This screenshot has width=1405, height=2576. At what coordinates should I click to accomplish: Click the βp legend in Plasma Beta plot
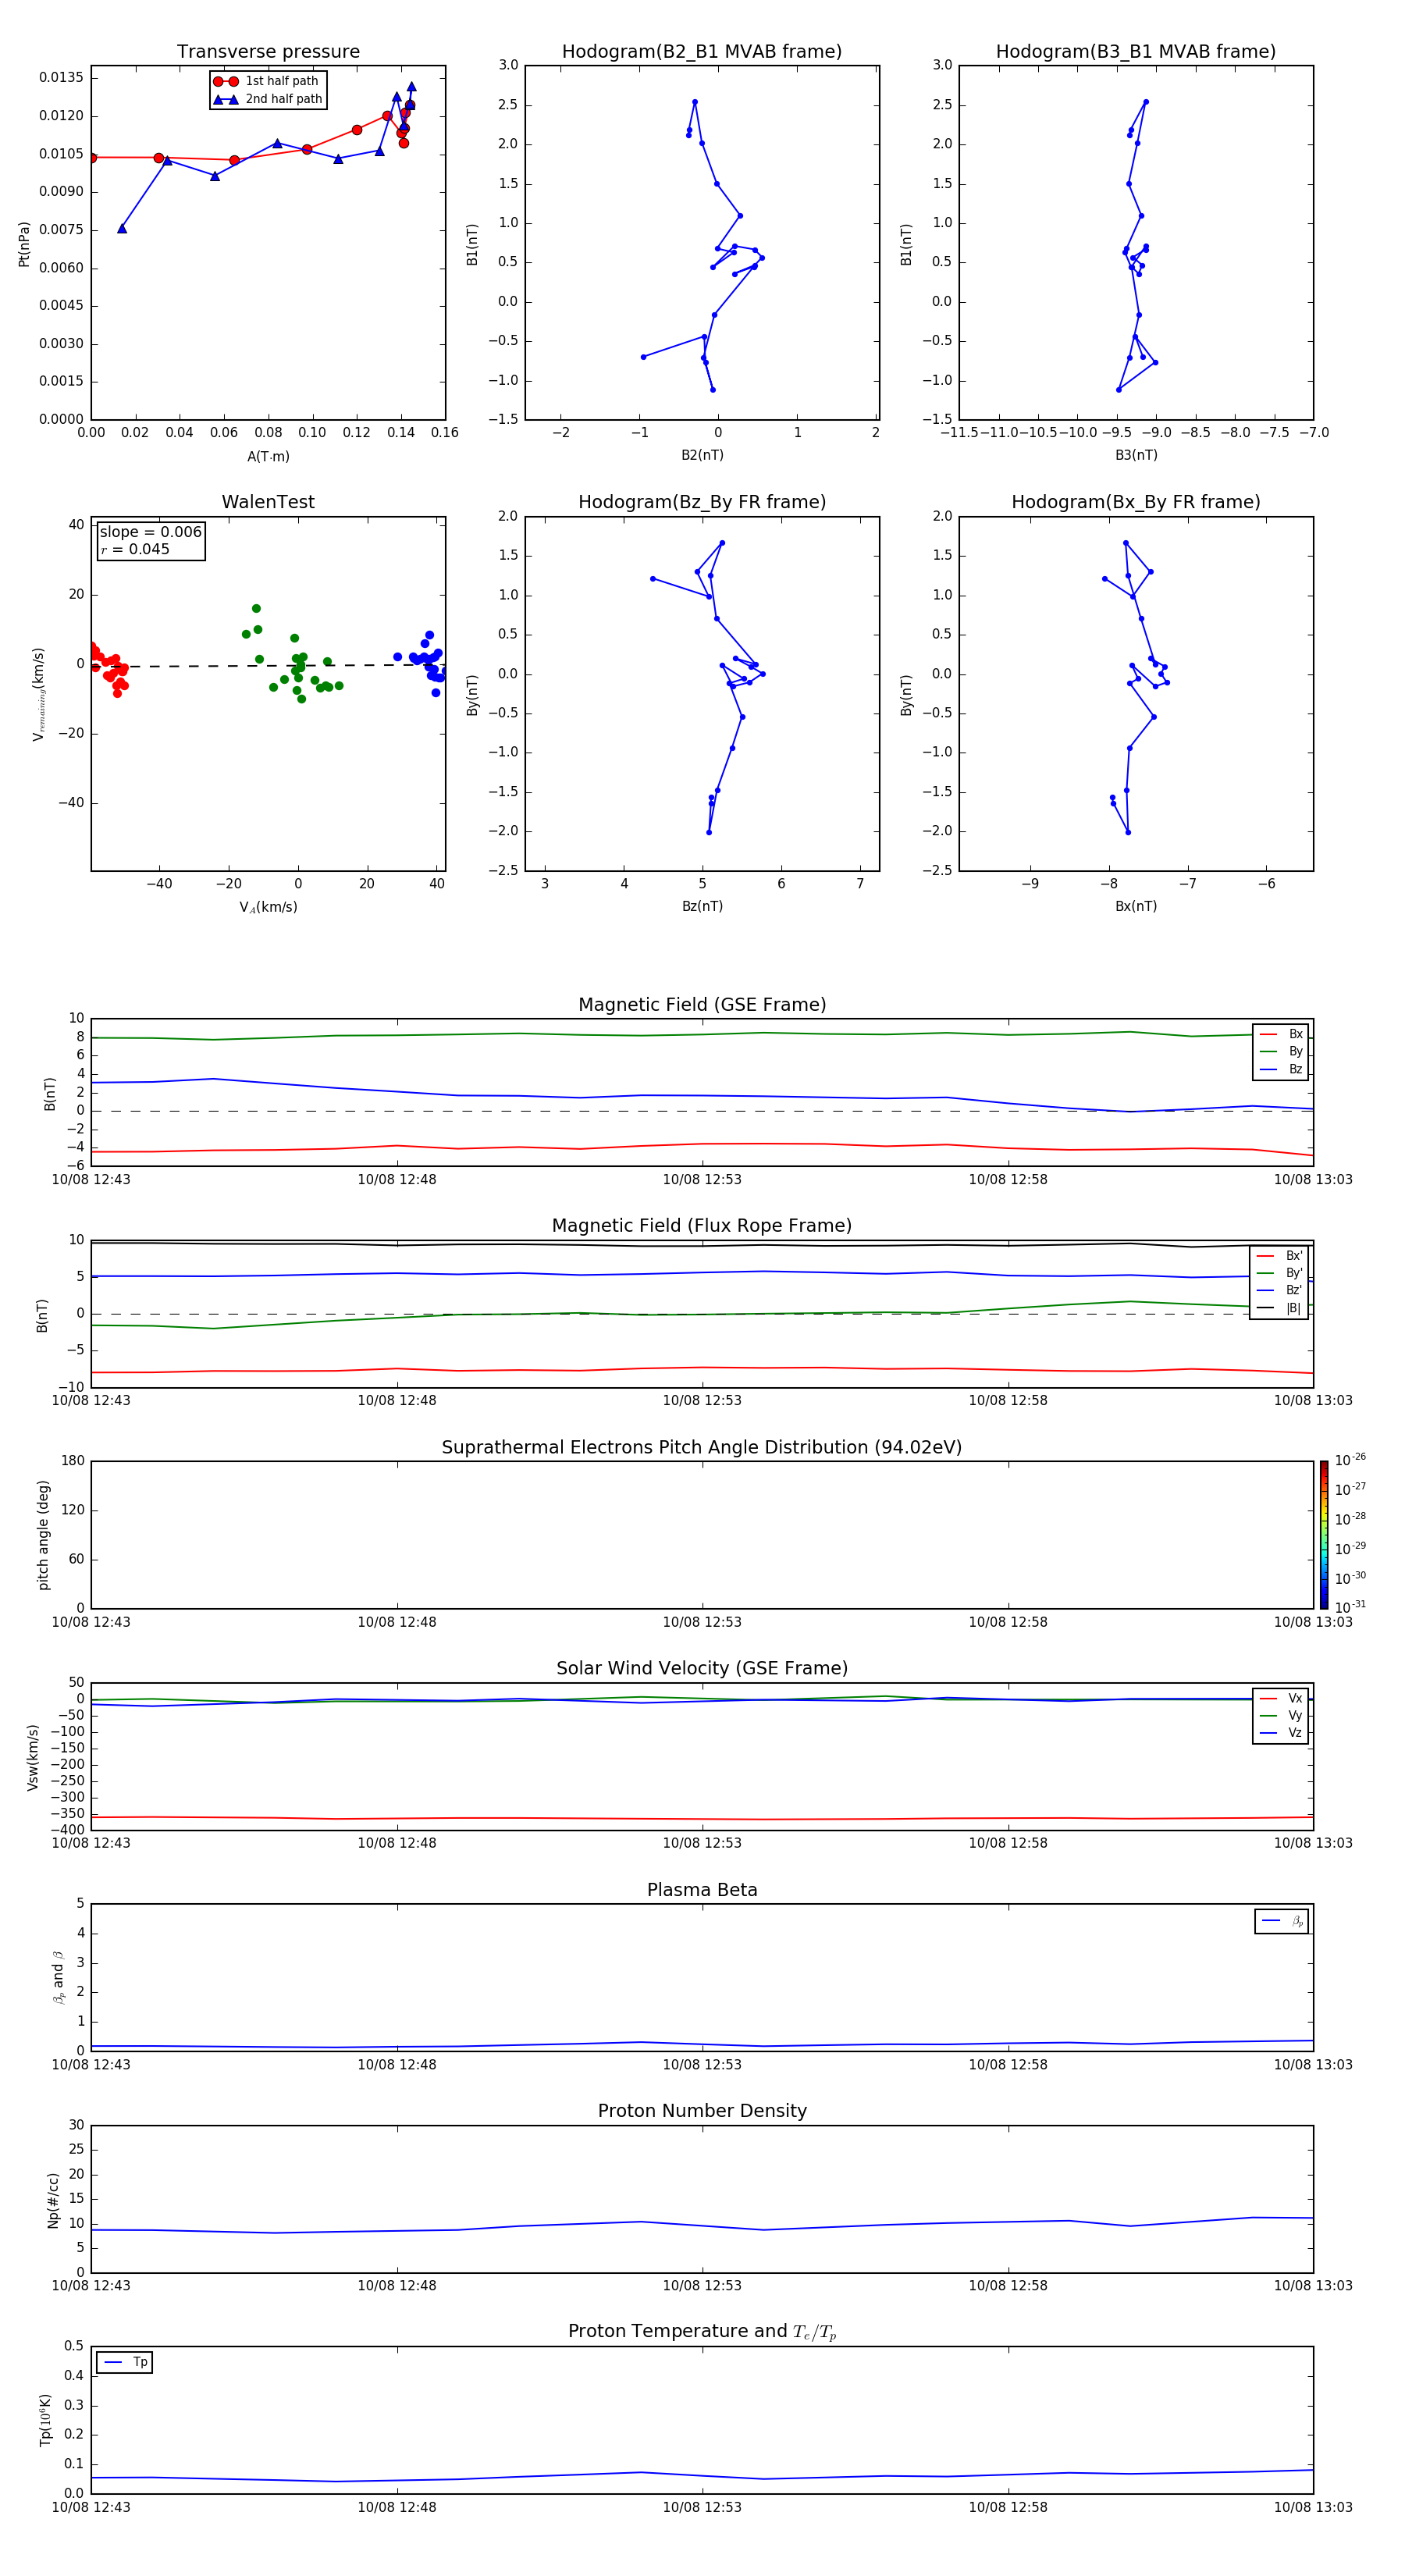[x=1282, y=1921]
